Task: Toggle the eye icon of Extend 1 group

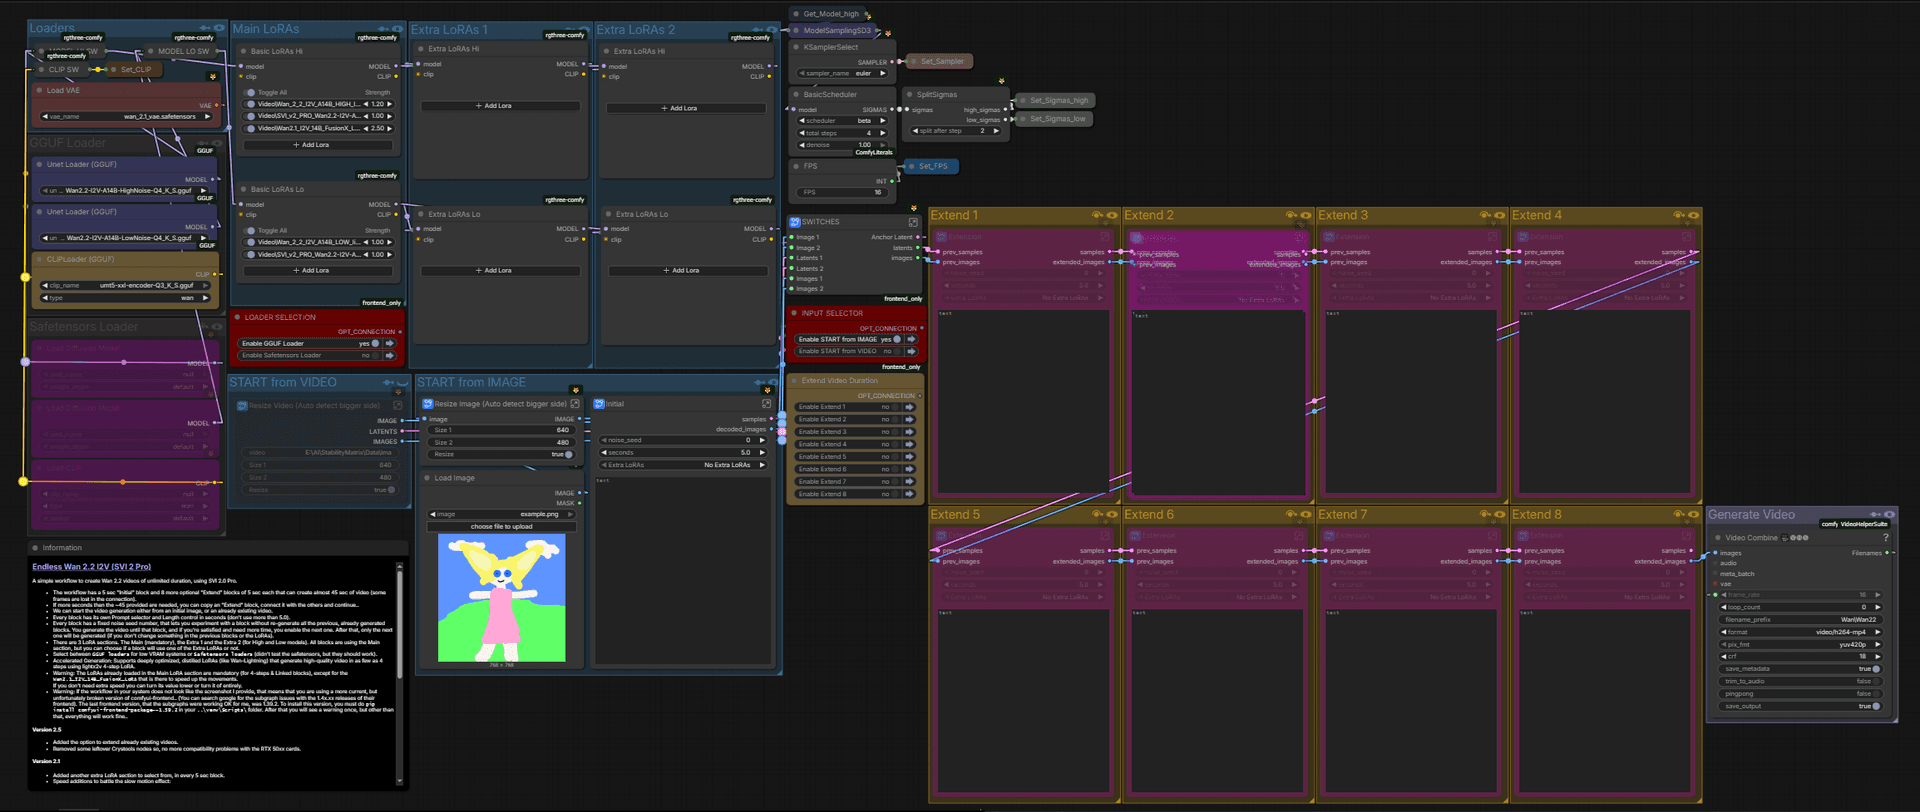Action: tap(1112, 215)
